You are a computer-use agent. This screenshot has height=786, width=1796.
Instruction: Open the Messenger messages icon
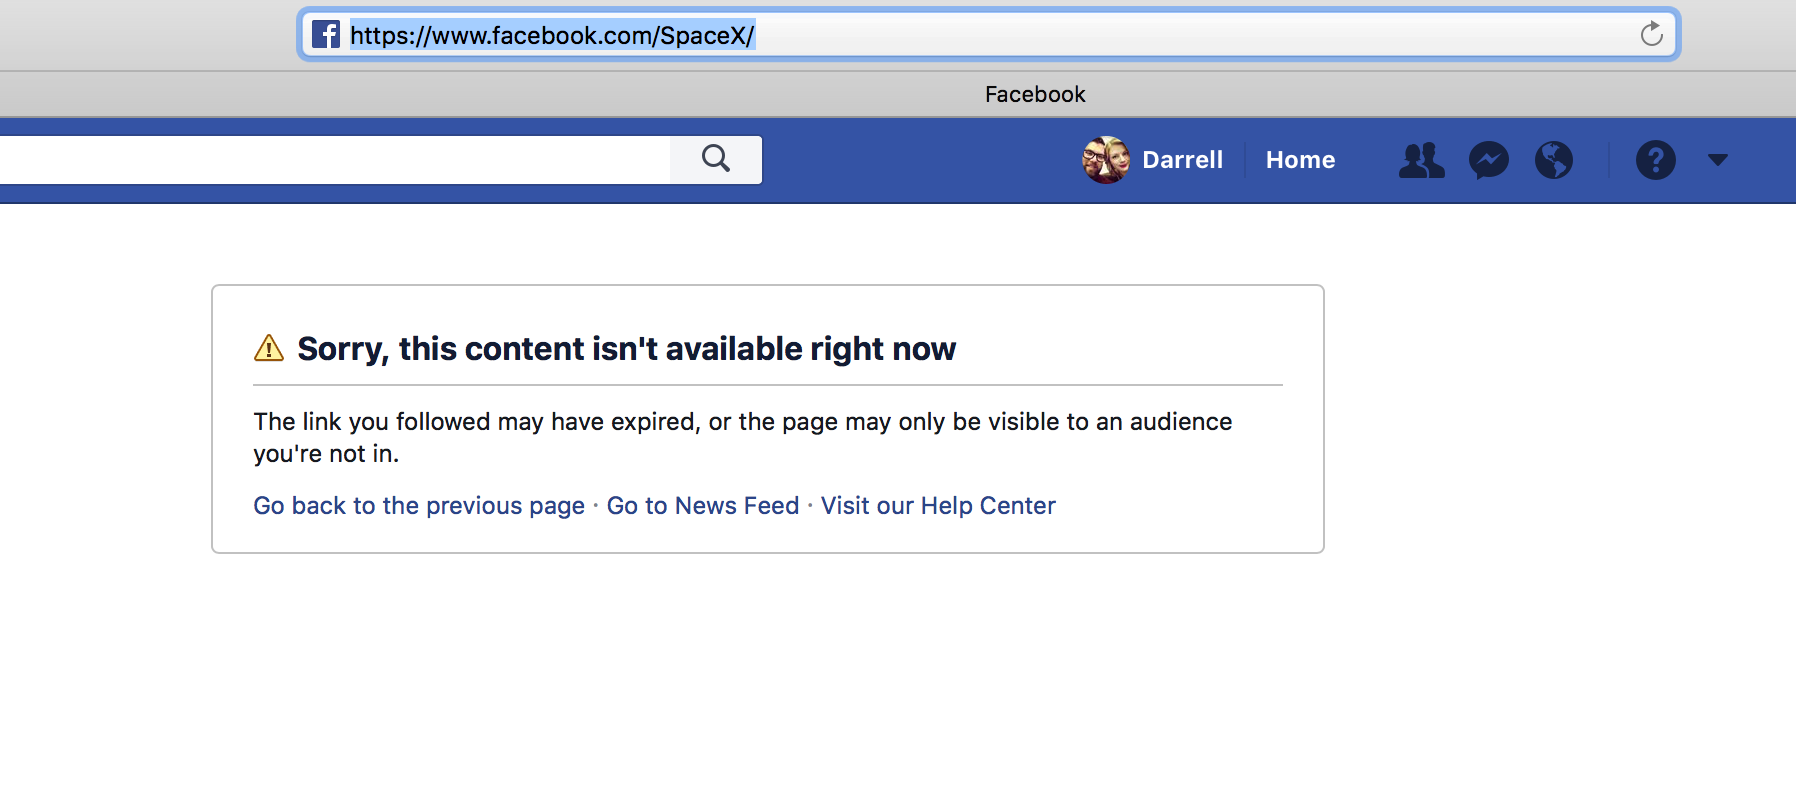pos(1488,160)
